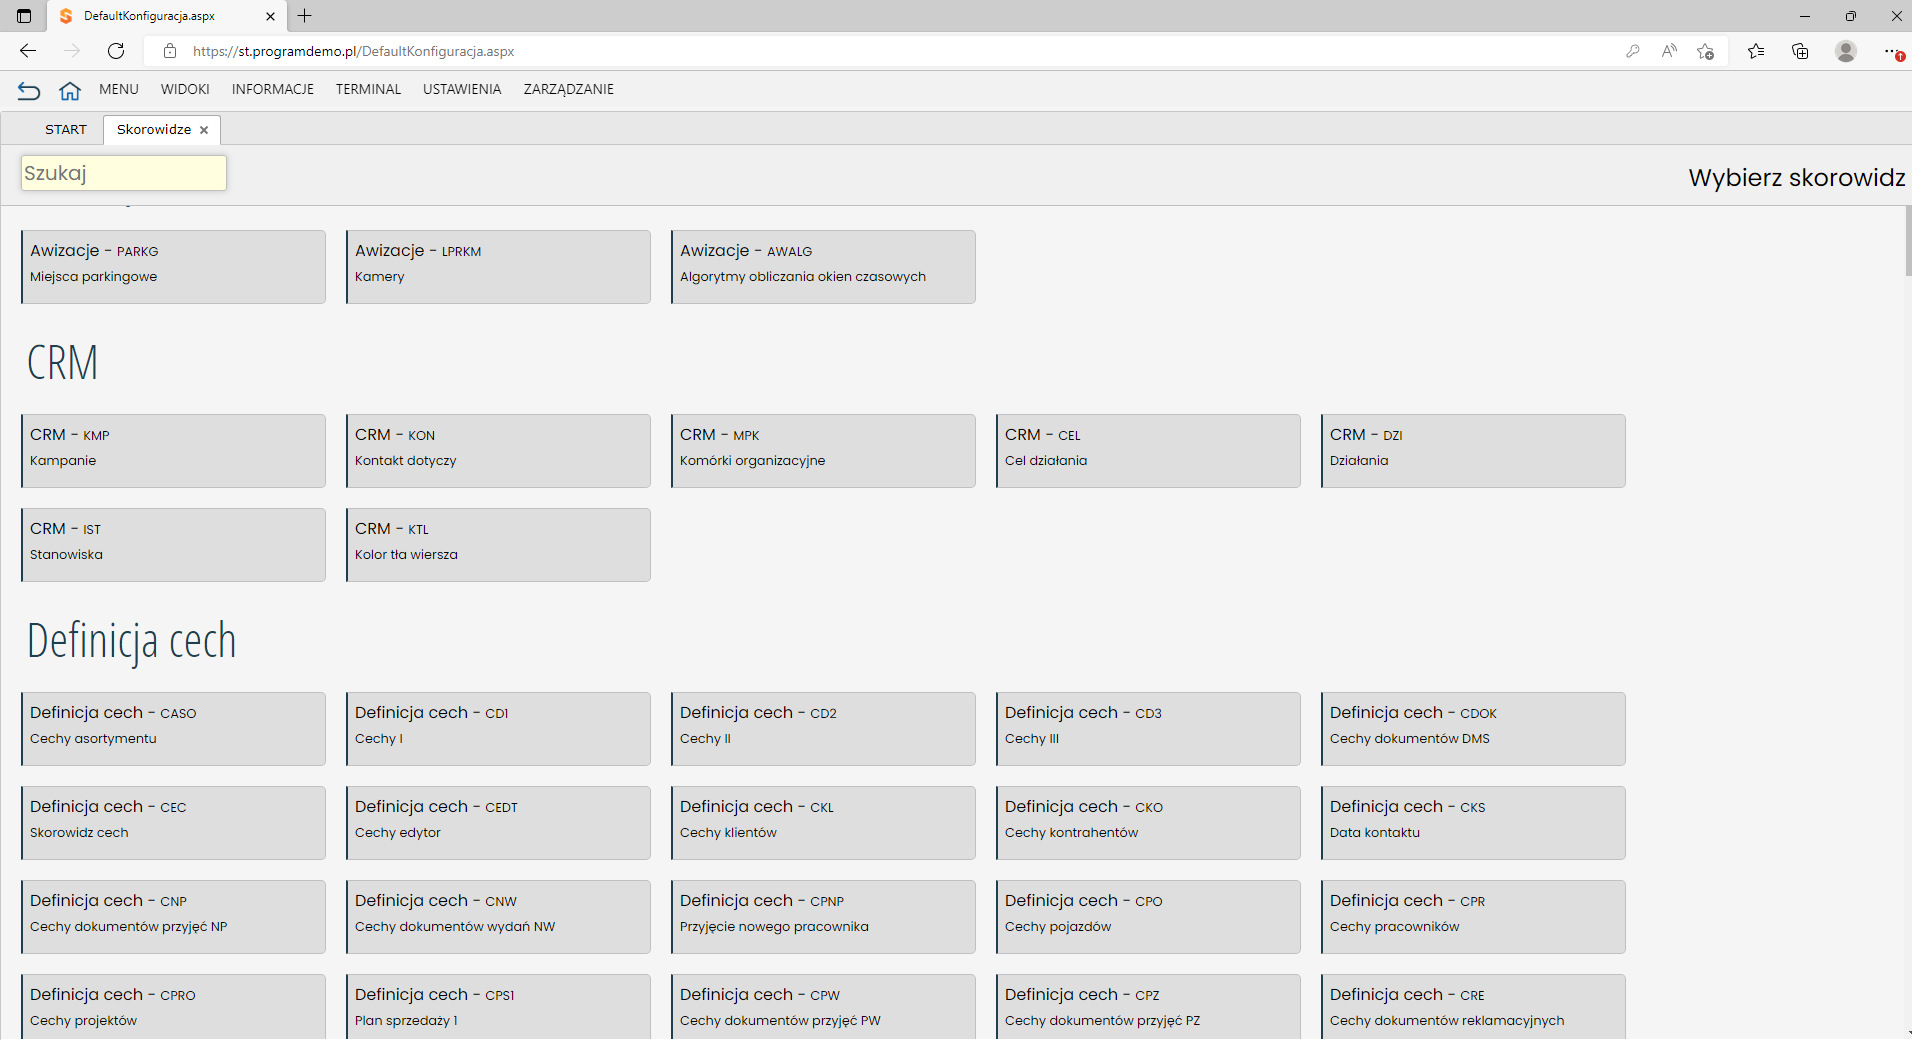Open the ZARZĄDZANIE menu
Screen dimensions: 1912x1040
(569, 89)
